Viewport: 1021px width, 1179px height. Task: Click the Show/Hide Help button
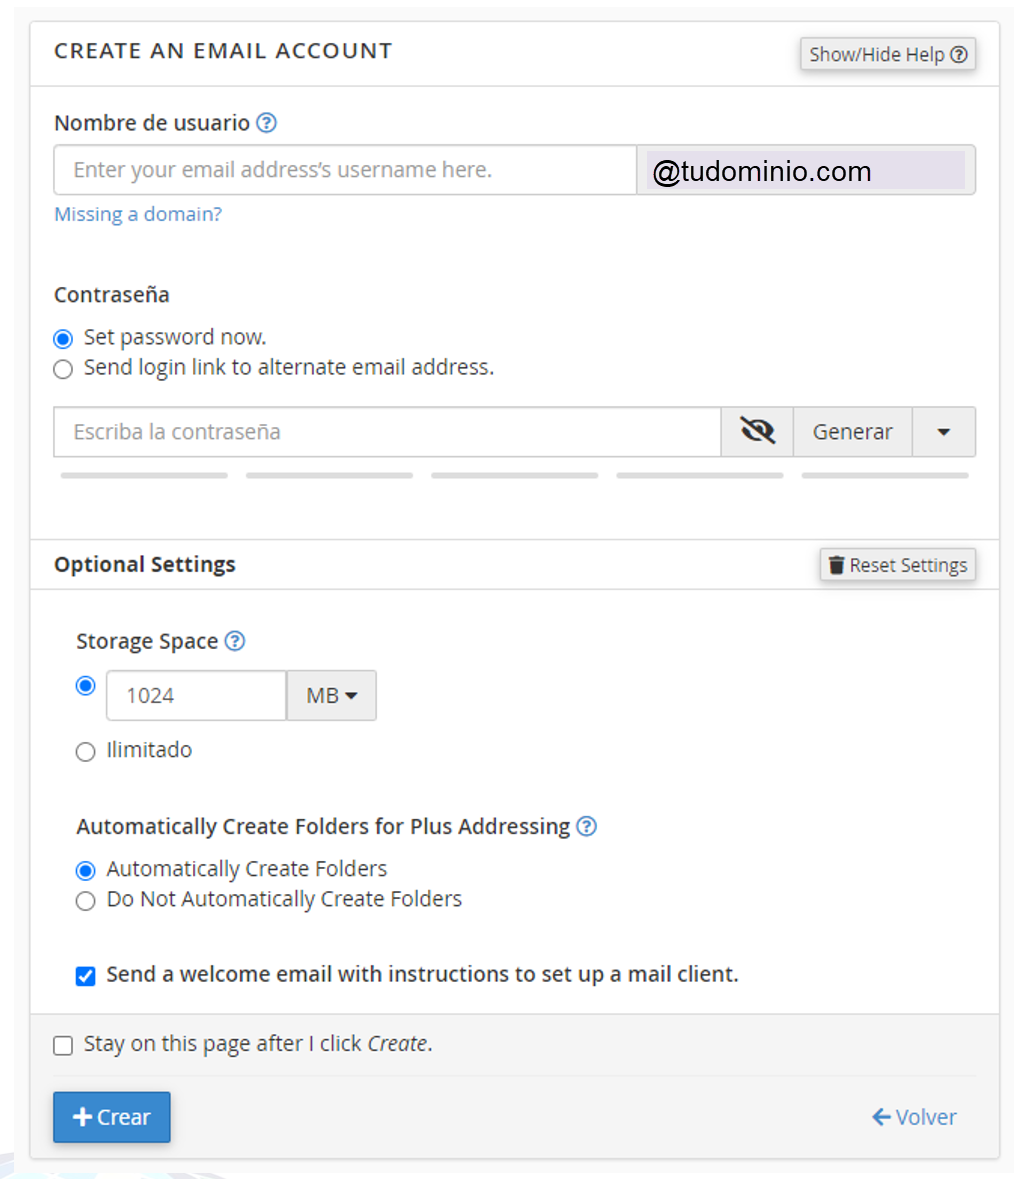(x=887, y=54)
